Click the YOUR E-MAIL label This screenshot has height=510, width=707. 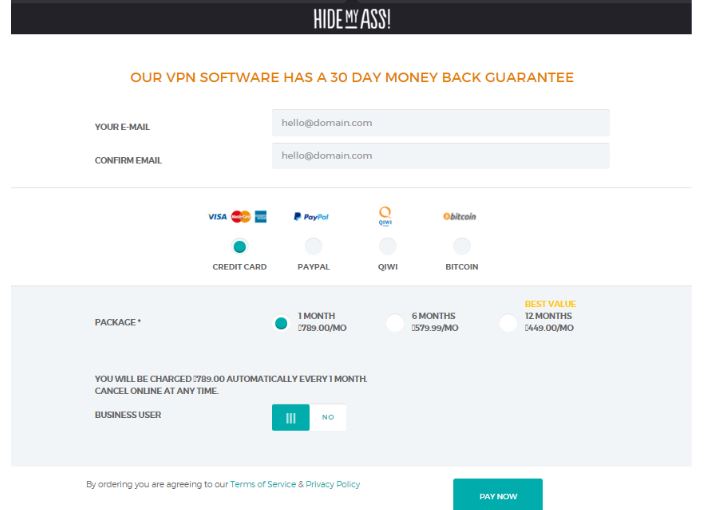coord(122,127)
